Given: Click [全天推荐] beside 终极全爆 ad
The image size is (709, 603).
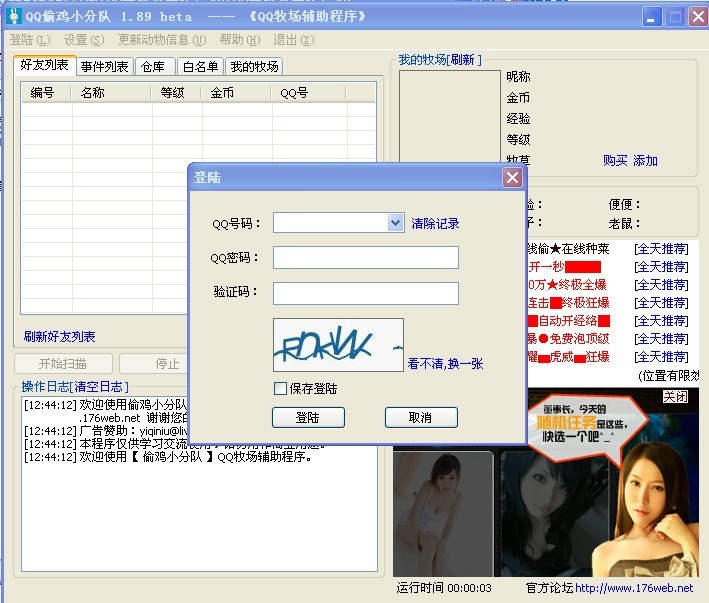Looking at the screenshot, I should 662,285.
